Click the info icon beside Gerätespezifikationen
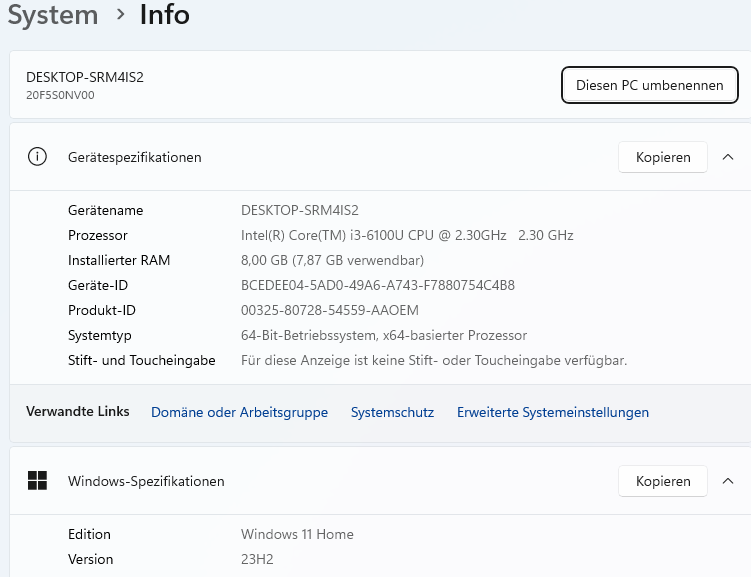751x577 pixels. [37, 157]
